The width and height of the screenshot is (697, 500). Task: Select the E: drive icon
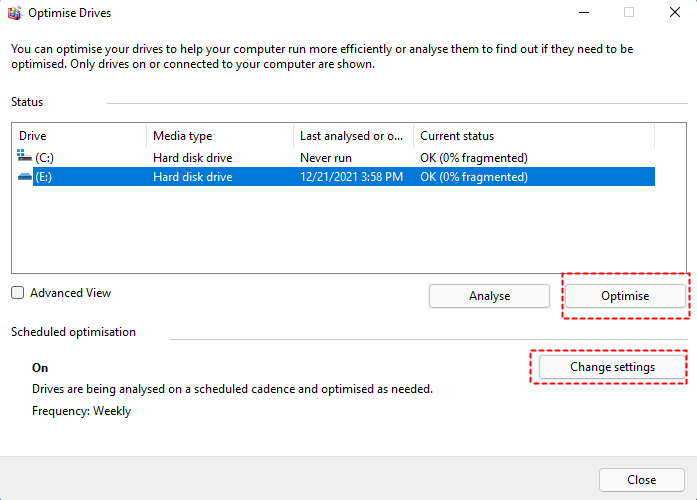(x=24, y=177)
